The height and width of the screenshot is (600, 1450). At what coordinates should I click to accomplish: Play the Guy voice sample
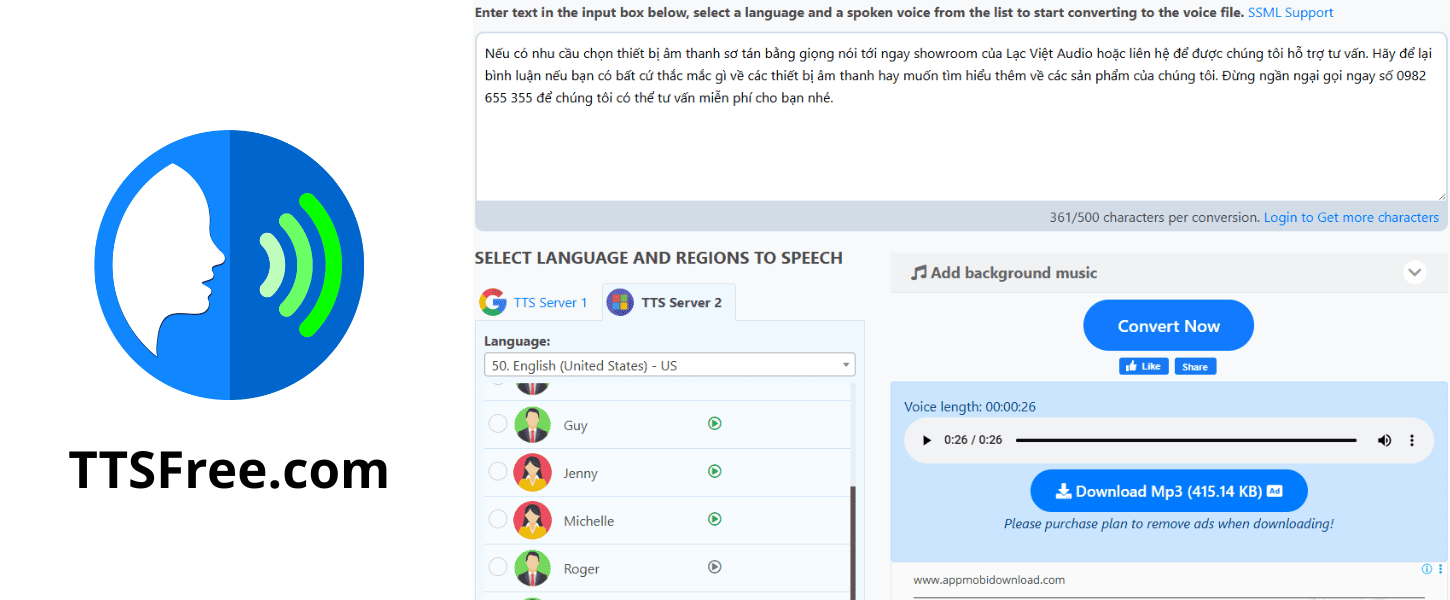pyautogui.click(x=714, y=423)
